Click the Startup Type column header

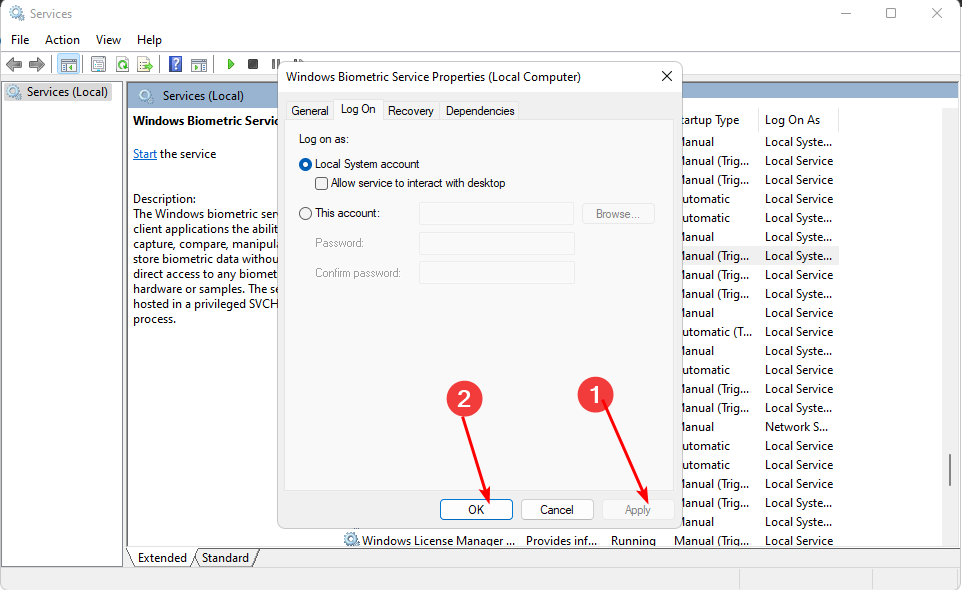(x=719, y=120)
